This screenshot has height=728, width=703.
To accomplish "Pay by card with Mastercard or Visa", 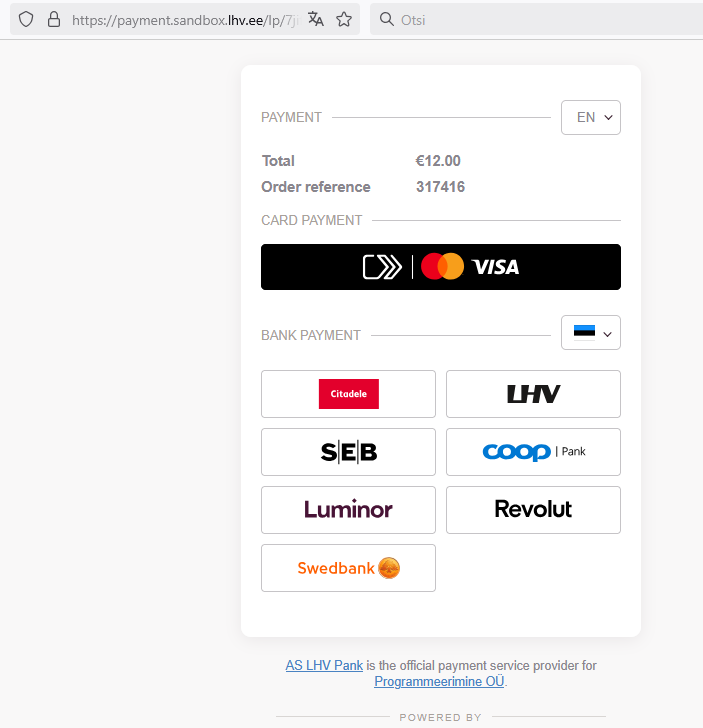I will pos(440,267).
